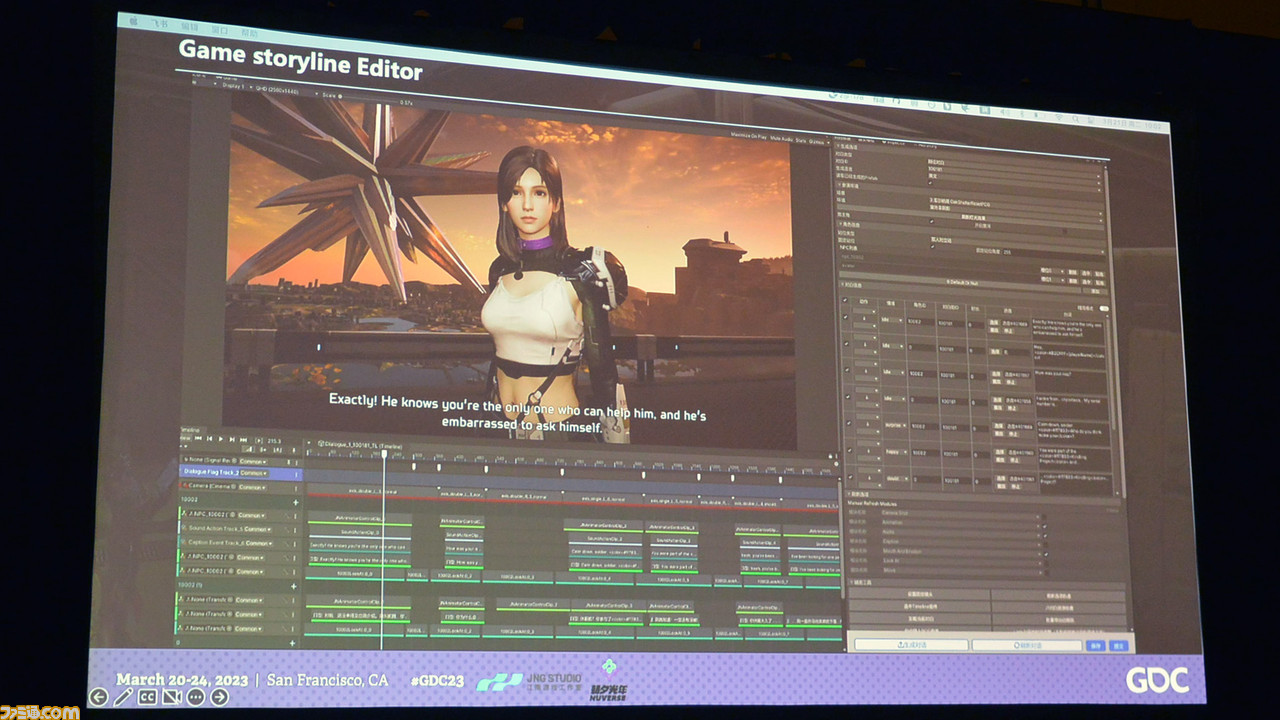This screenshot has height=720, width=1280.
Task: Toggle Play Range mode in Timeline
Action: [259, 440]
